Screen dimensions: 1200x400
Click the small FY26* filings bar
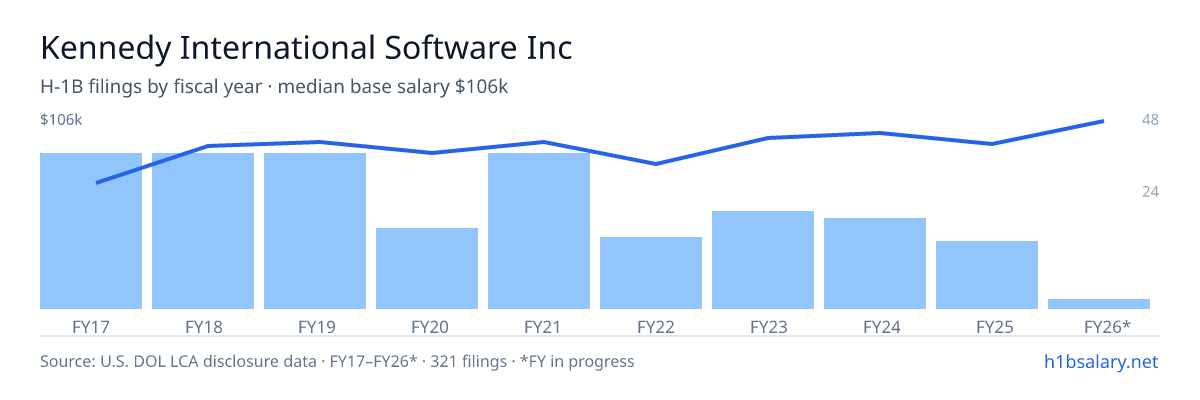1099,304
